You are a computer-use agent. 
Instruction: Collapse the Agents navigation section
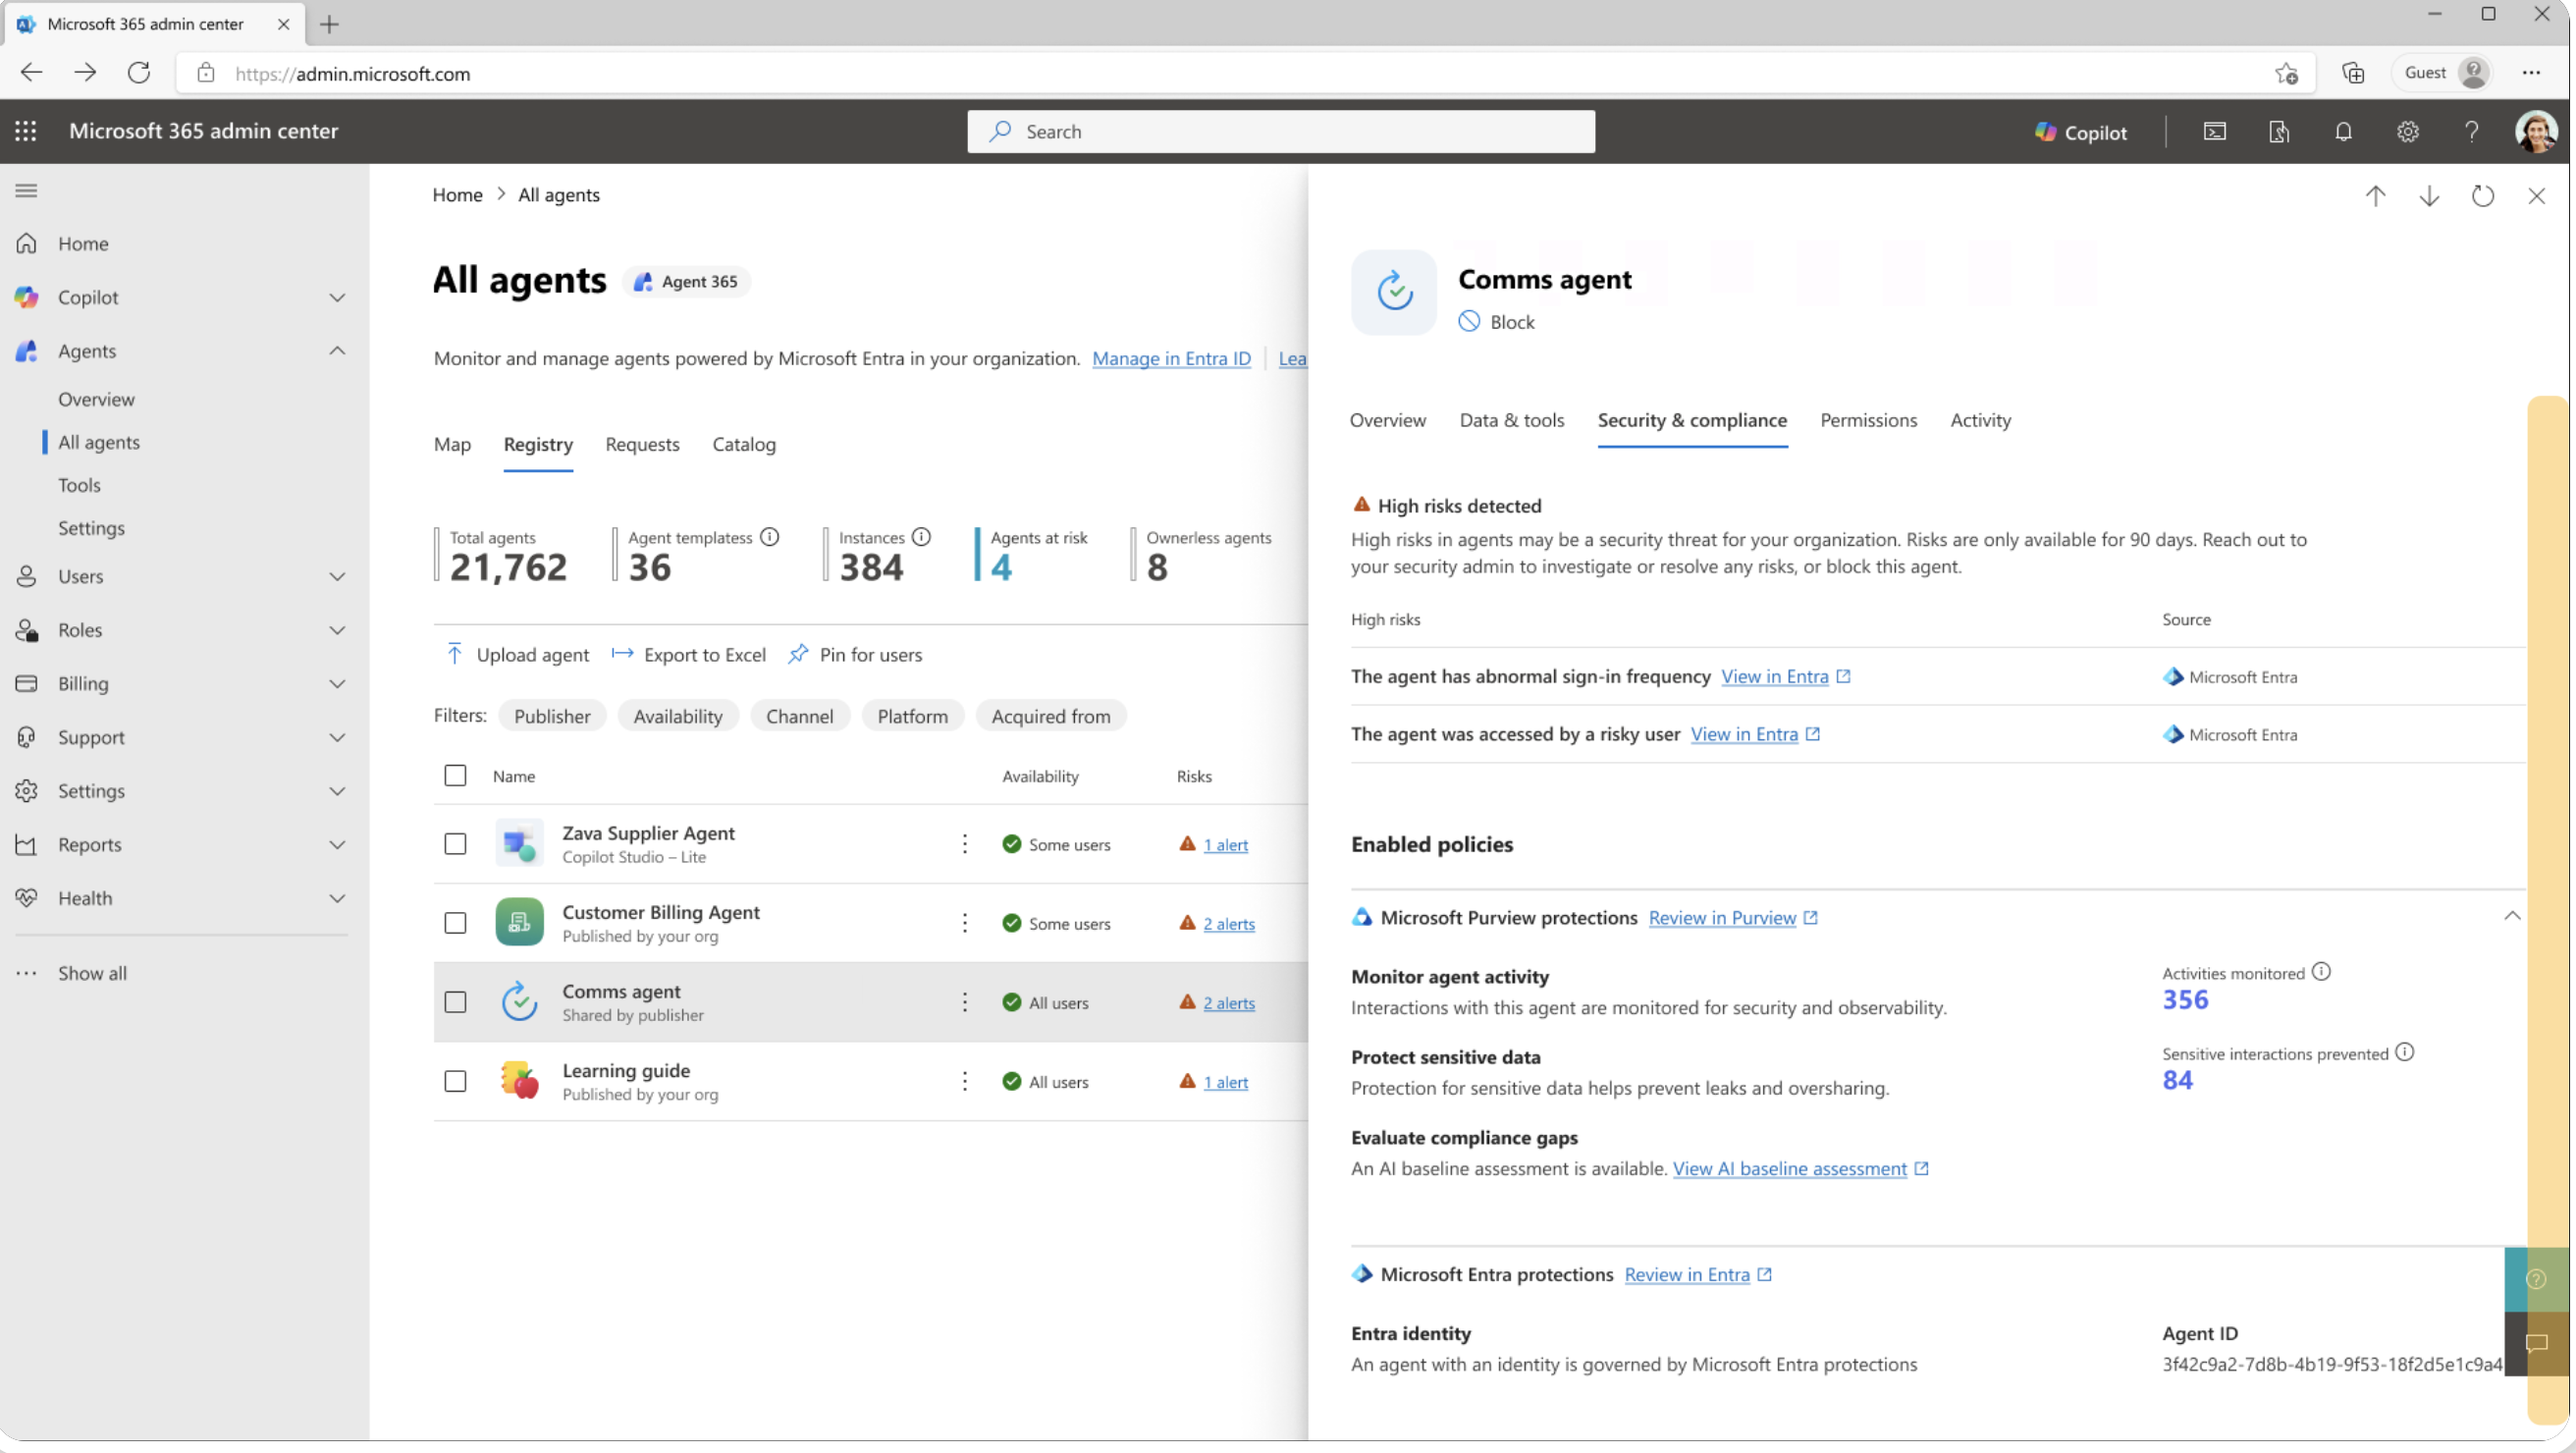point(337,352)
